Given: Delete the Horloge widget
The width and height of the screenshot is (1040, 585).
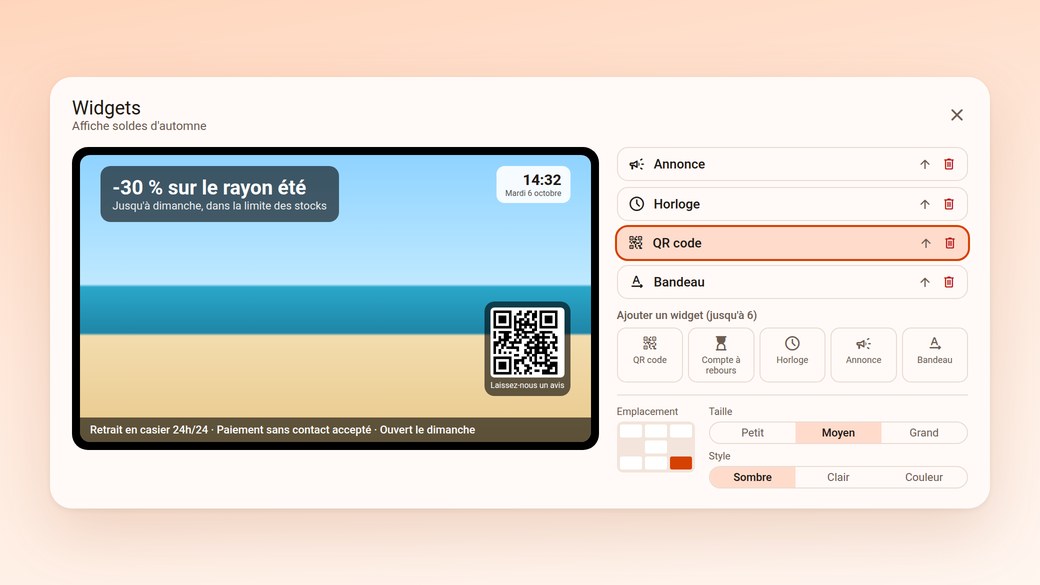Looking at the screenshot, I should click(x=949, y=204).
